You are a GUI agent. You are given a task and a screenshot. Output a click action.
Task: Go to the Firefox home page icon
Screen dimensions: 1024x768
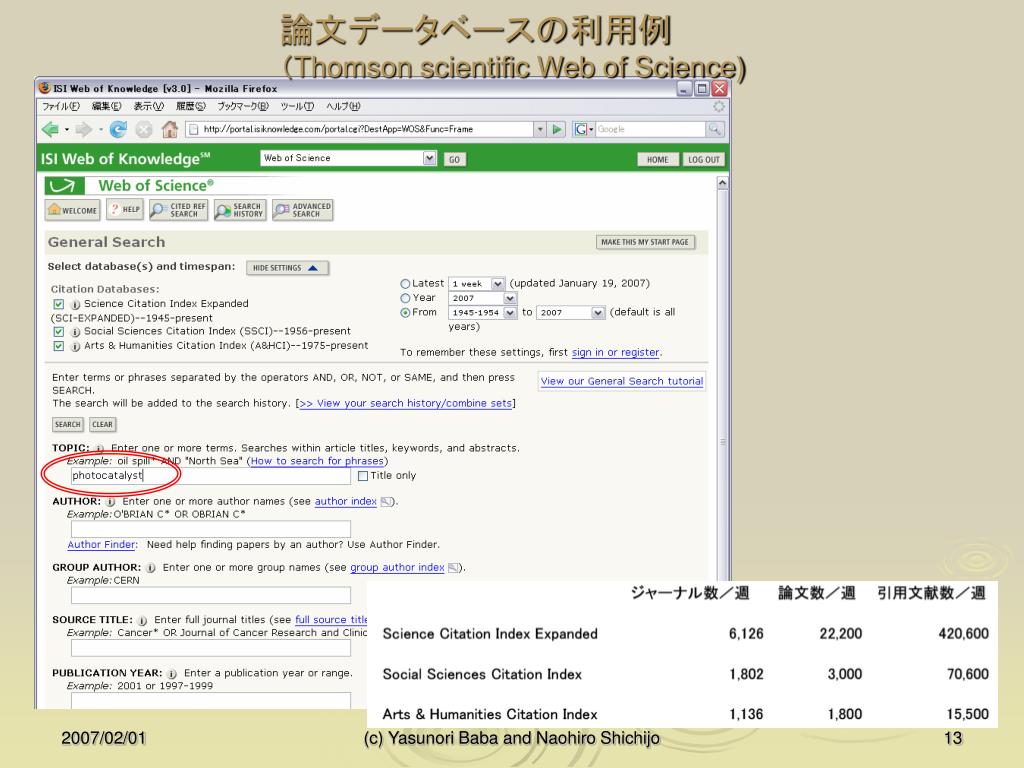170,129
